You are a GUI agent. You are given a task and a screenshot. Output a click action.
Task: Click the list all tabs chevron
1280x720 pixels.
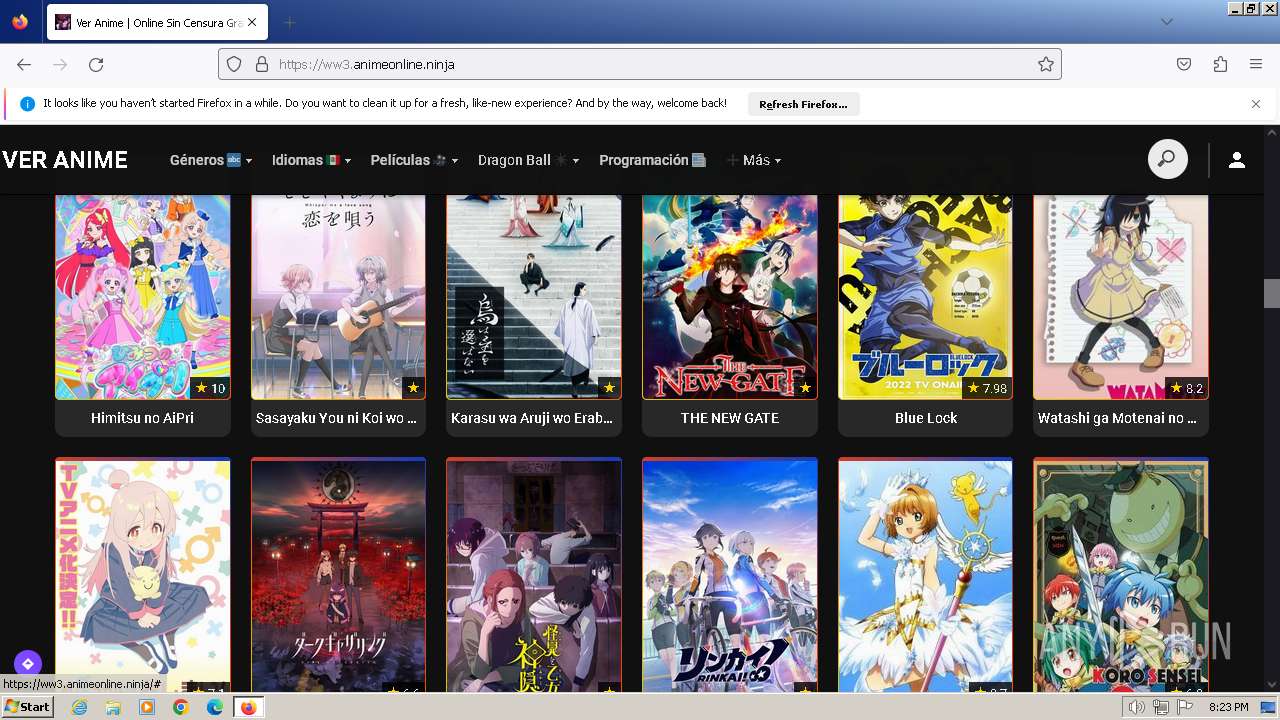point(1167,22)
